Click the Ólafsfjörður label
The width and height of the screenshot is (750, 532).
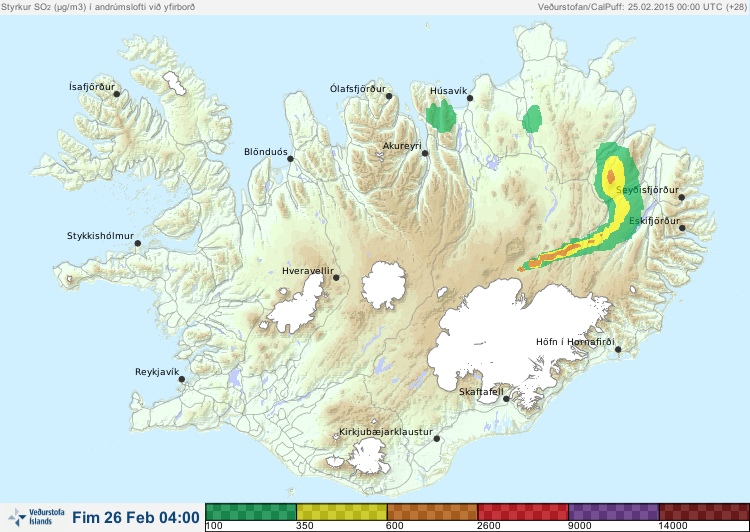(358, 89)
